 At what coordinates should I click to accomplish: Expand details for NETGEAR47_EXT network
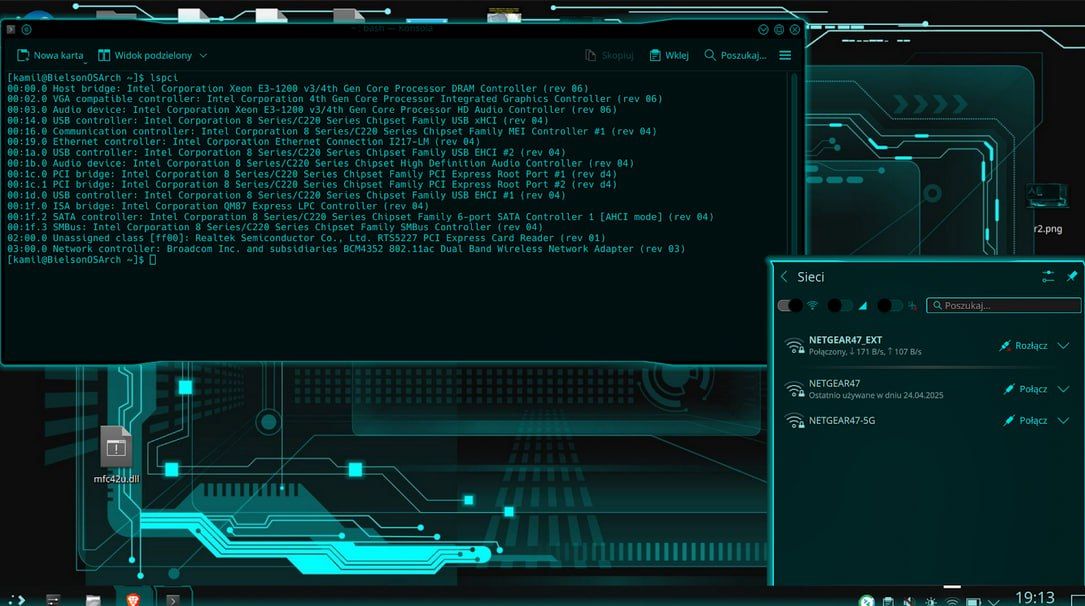[1064, 345]
